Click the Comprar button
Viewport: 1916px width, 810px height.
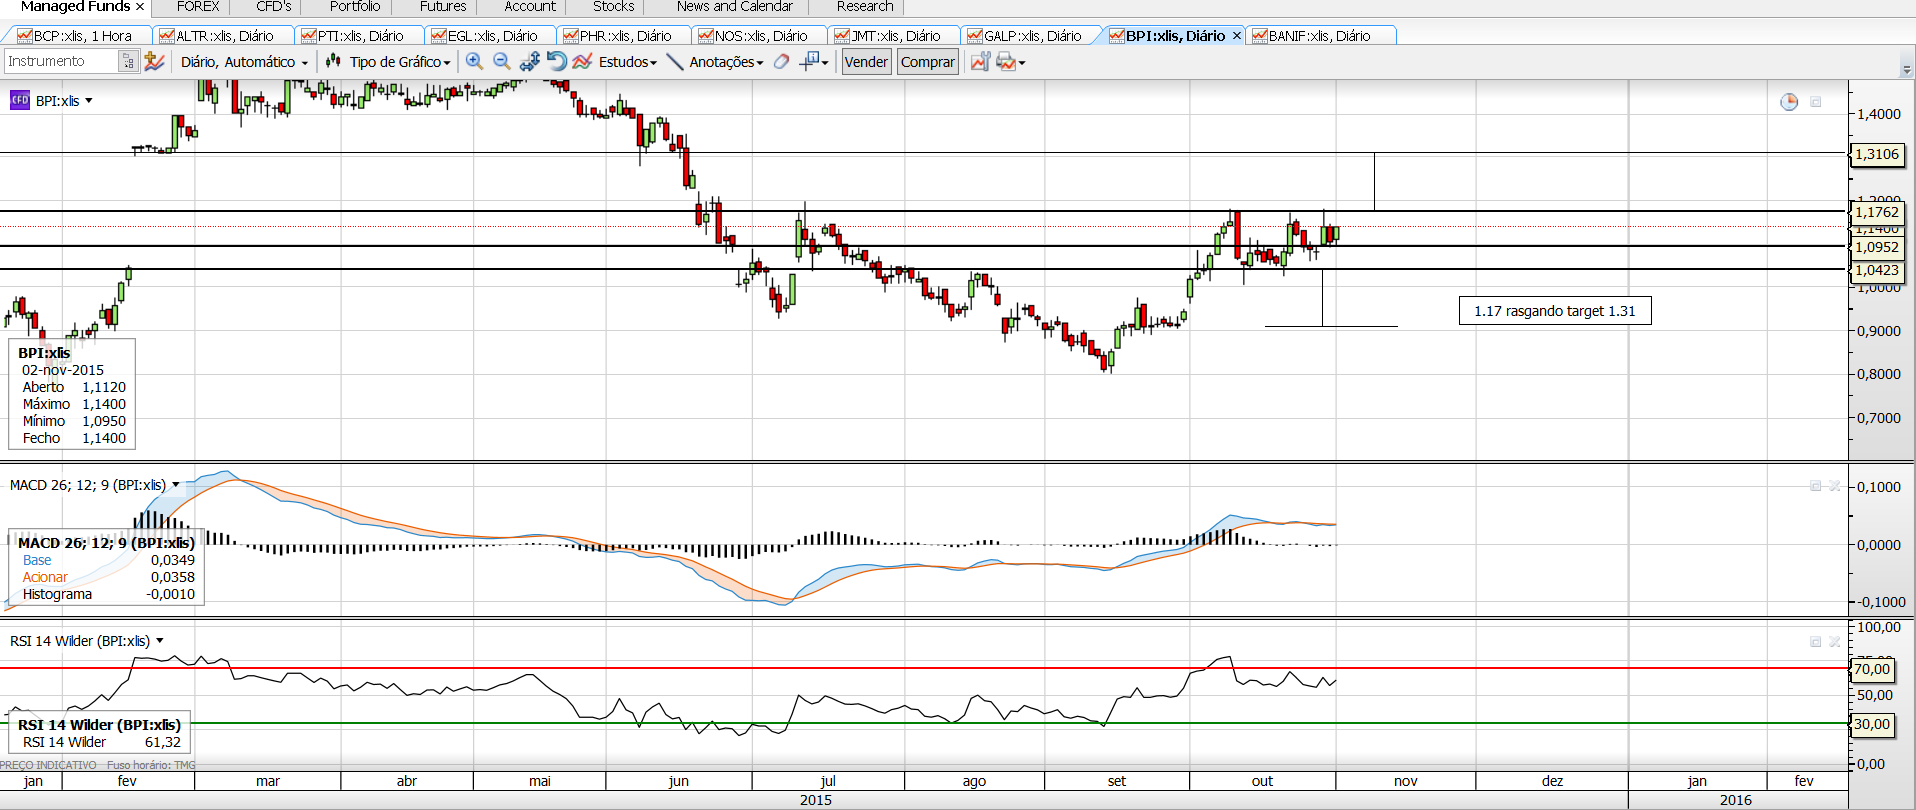pos(928,62)
